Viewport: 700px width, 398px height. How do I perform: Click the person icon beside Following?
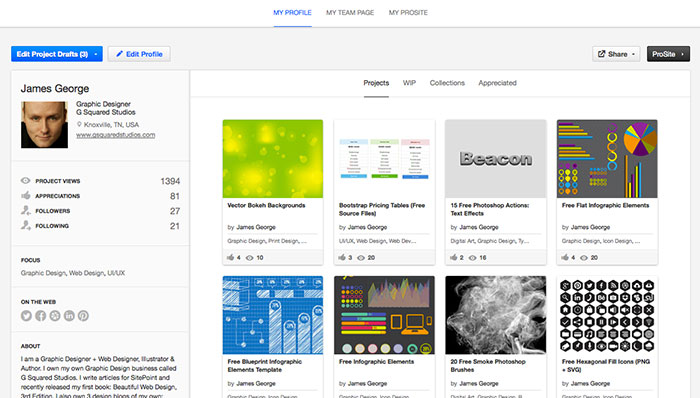(25, 225)
